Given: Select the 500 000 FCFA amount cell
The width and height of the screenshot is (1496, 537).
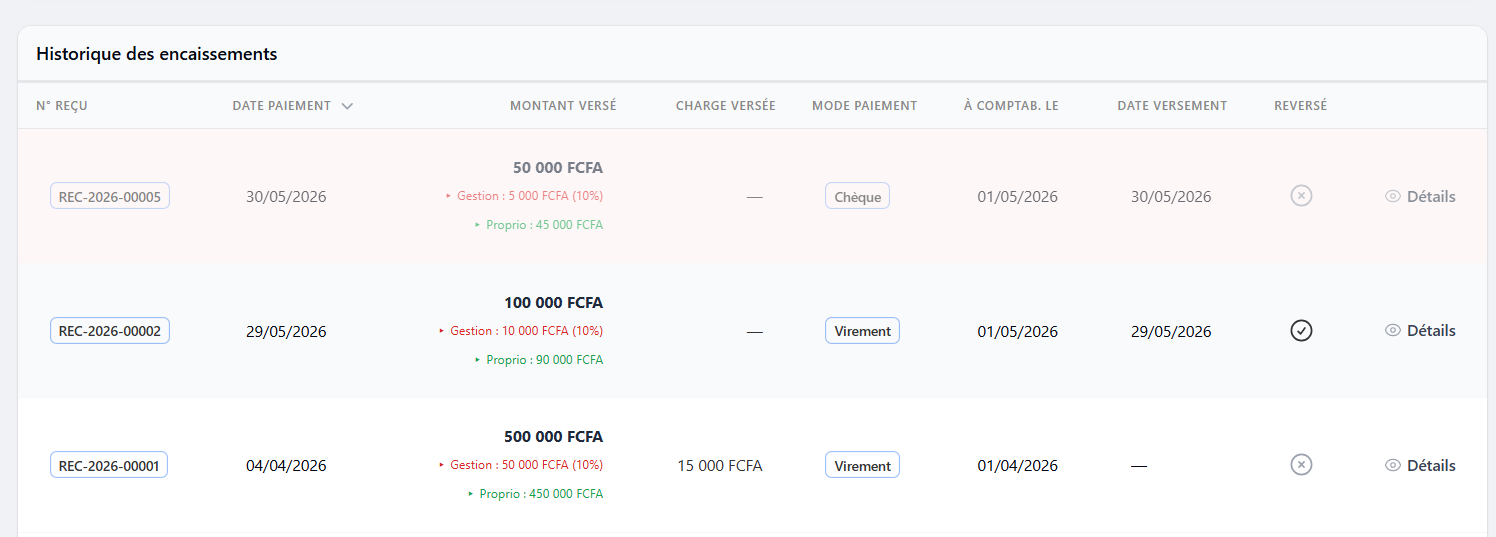Looking at the screenshot, I should point(553,437).
